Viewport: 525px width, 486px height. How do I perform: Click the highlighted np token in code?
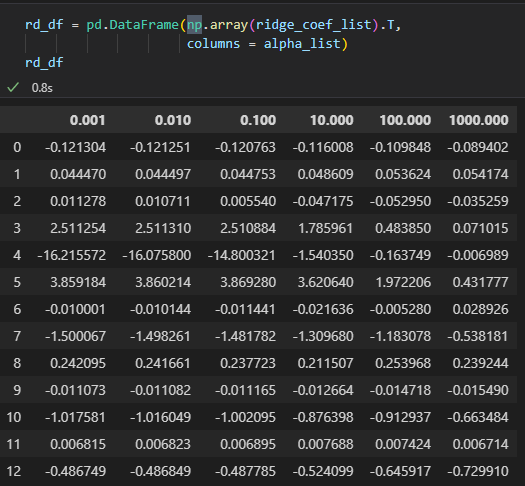coord(194,25)
